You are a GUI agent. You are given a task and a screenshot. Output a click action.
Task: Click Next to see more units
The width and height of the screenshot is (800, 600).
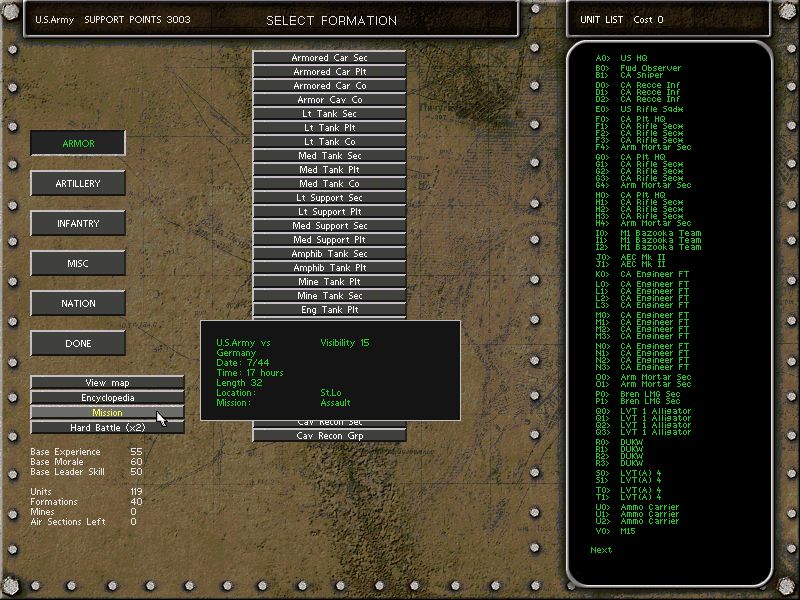click(600, 549)
